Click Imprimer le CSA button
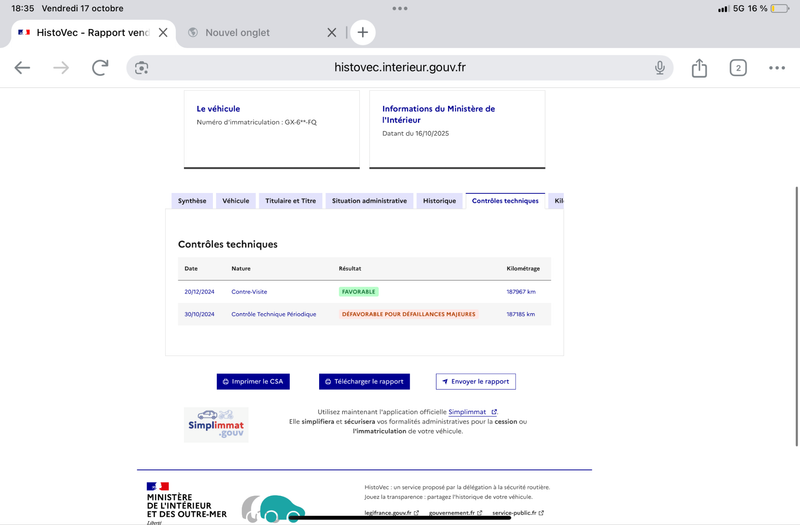Image resolution: width=800 pixels, height=525 pixels. point(253,381)
